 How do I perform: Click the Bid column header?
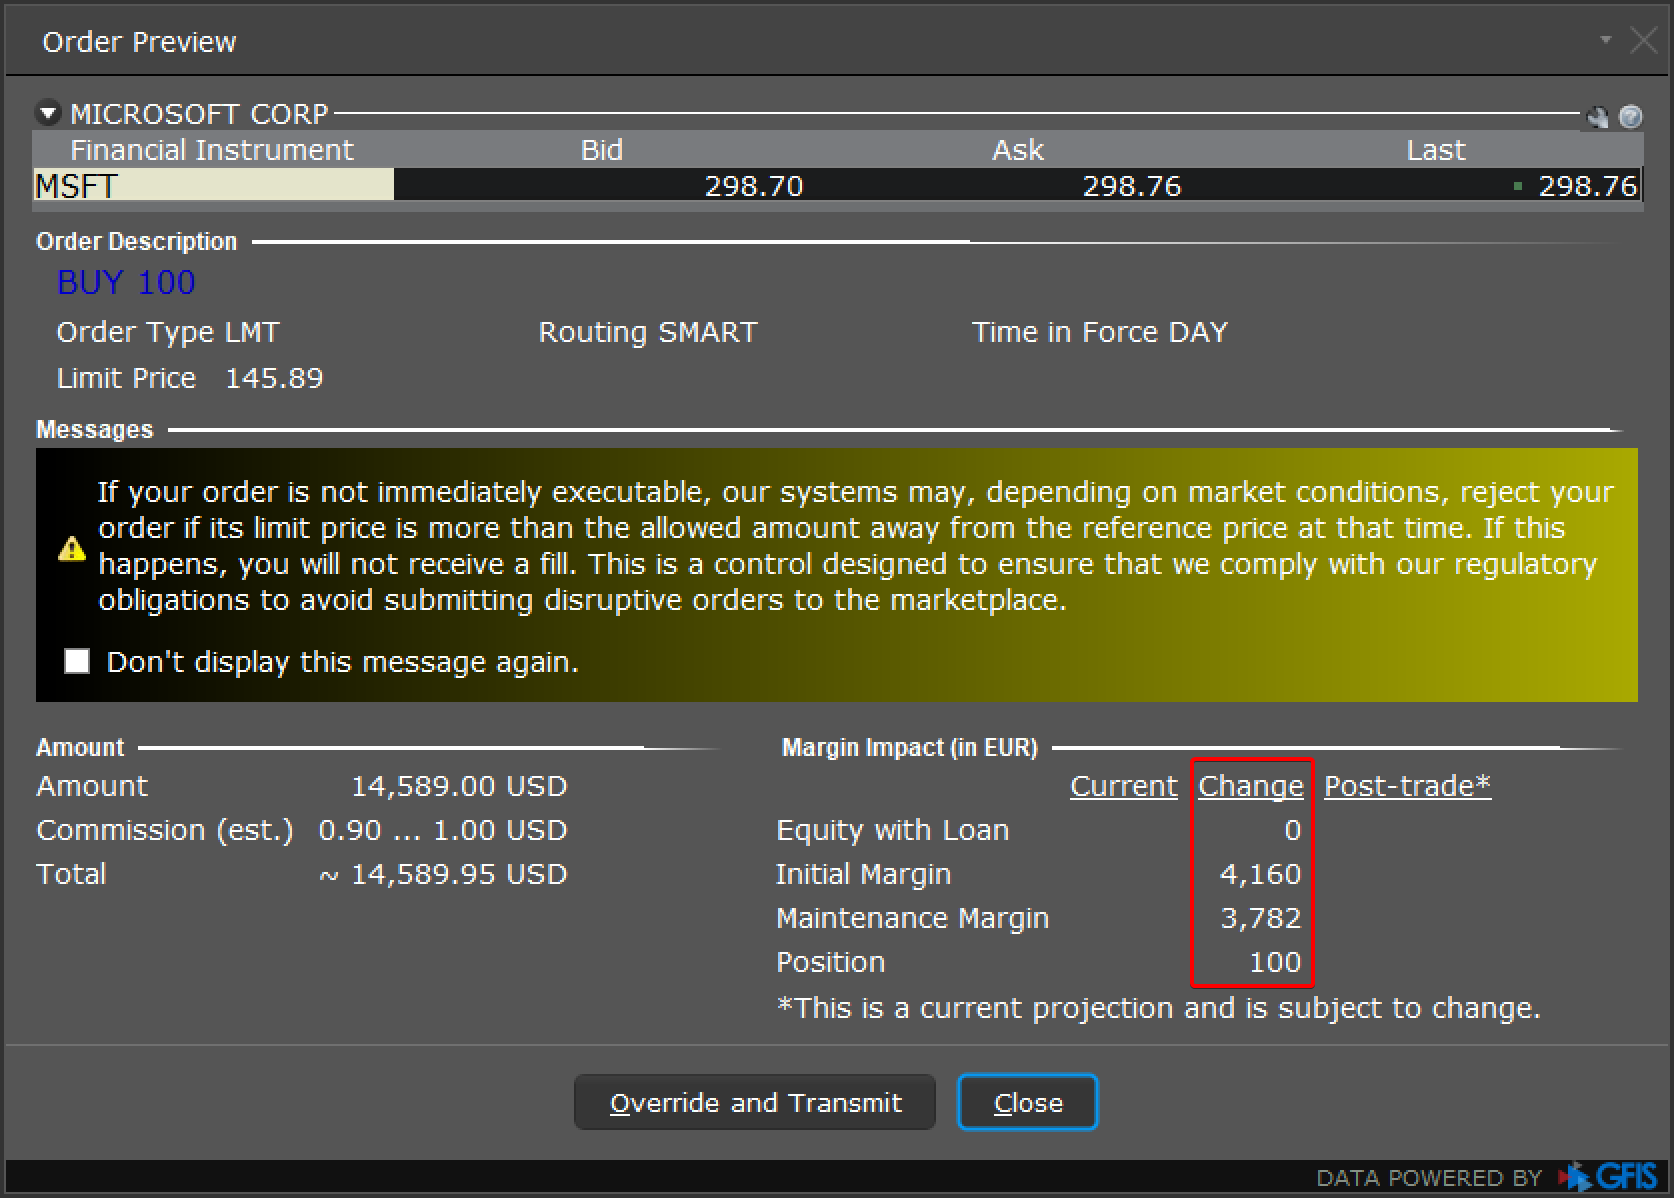coord(602,150)
